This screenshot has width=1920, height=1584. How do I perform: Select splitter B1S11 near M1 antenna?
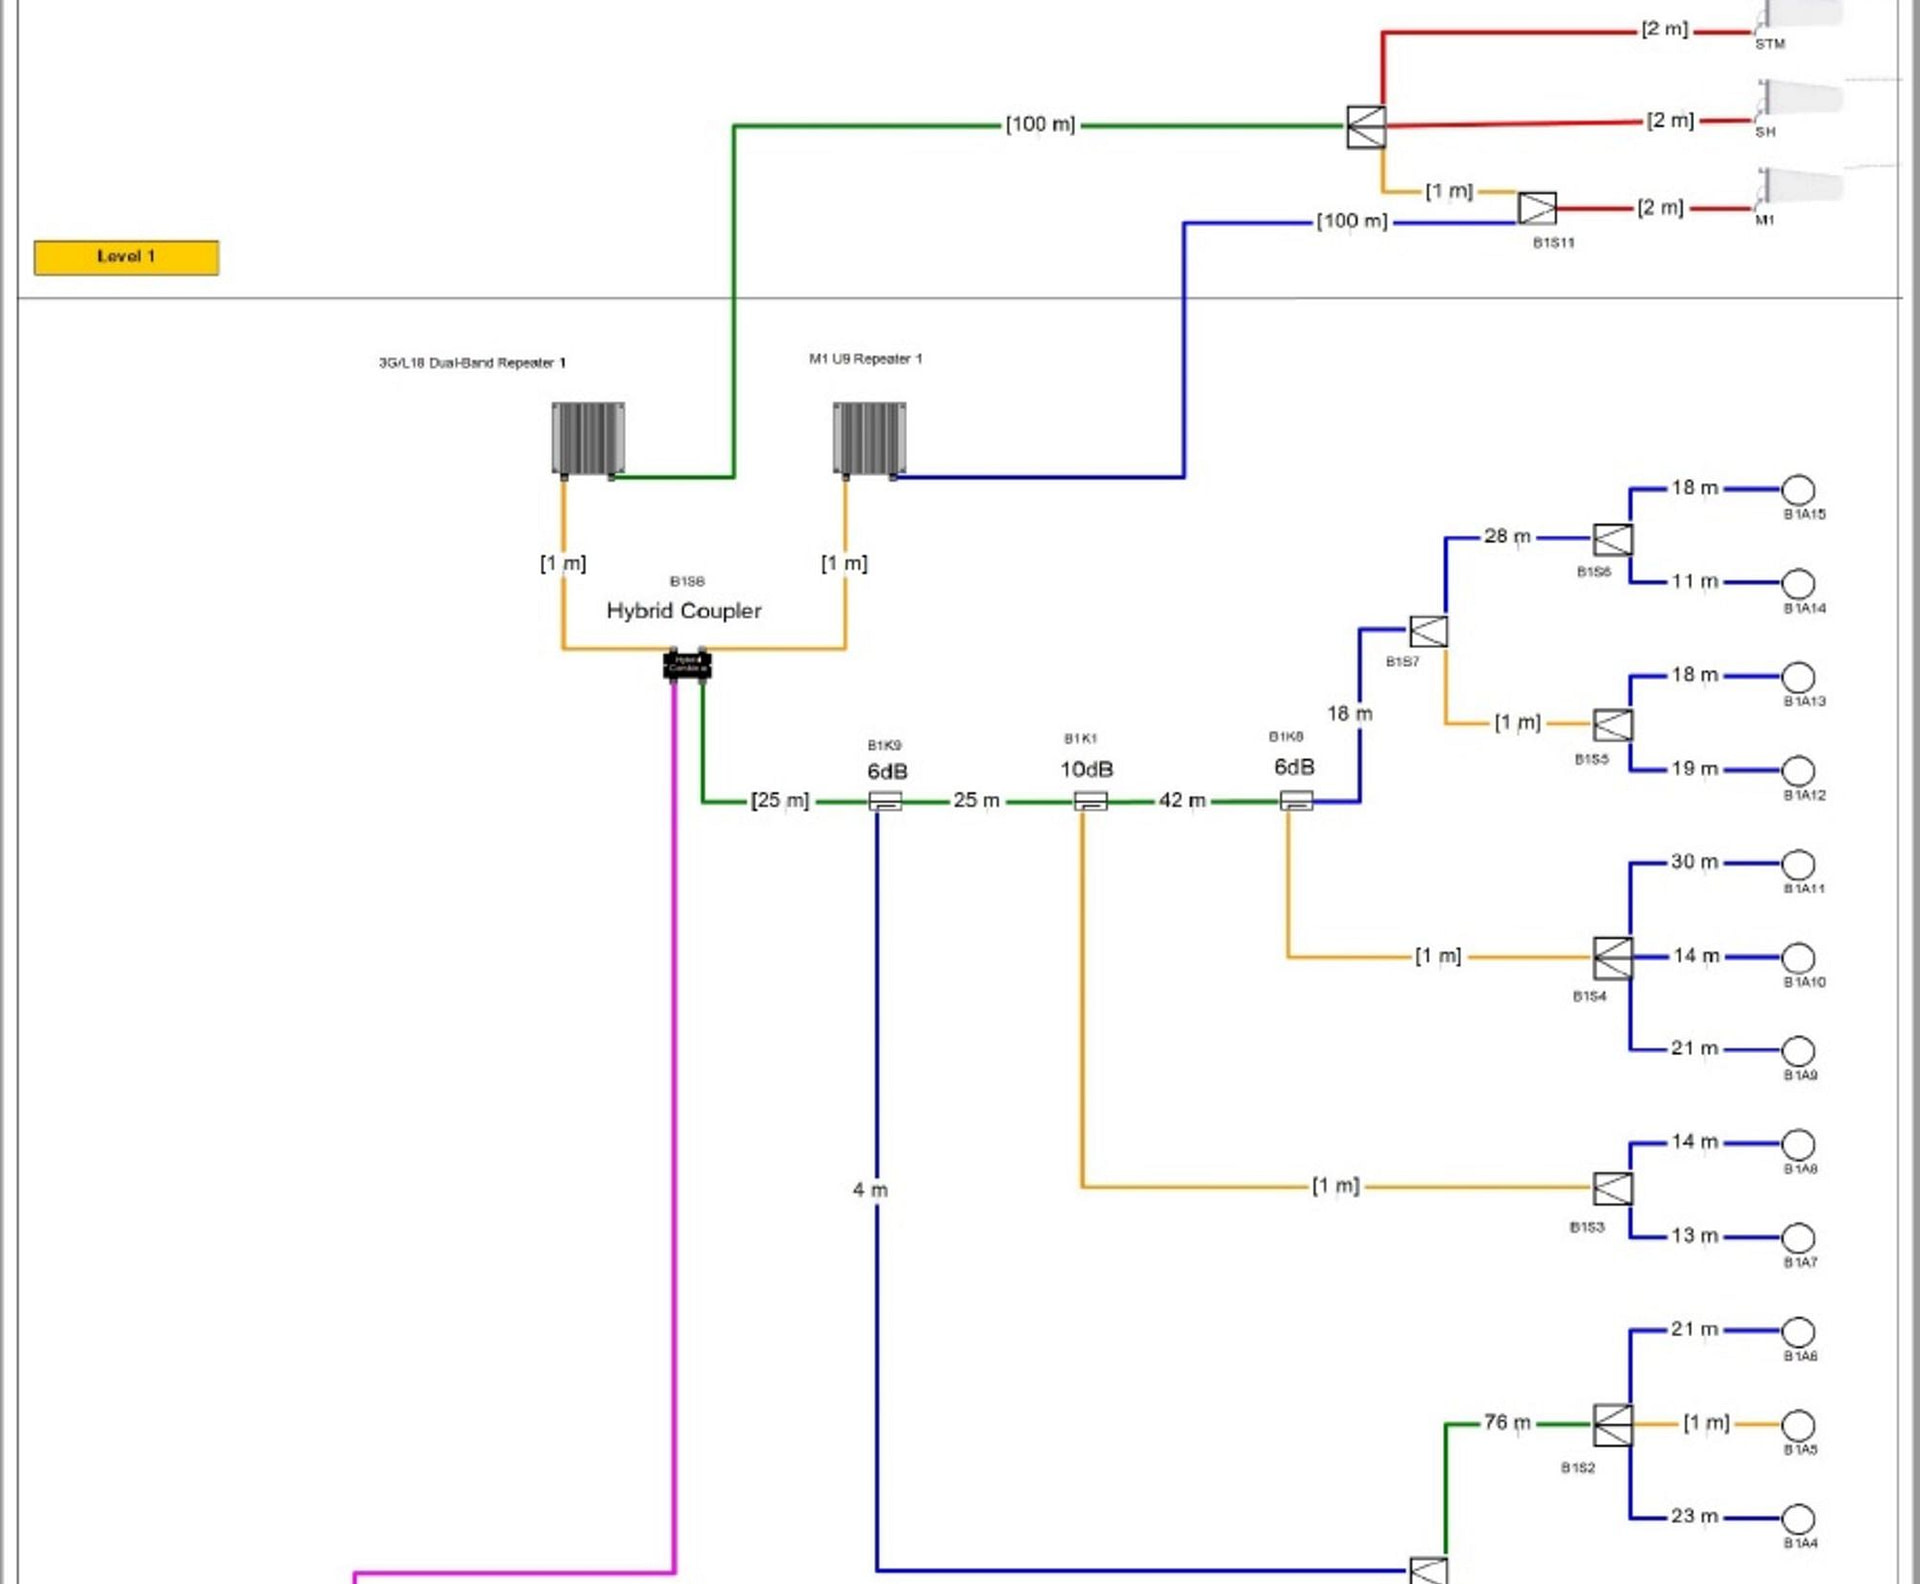1537,208
